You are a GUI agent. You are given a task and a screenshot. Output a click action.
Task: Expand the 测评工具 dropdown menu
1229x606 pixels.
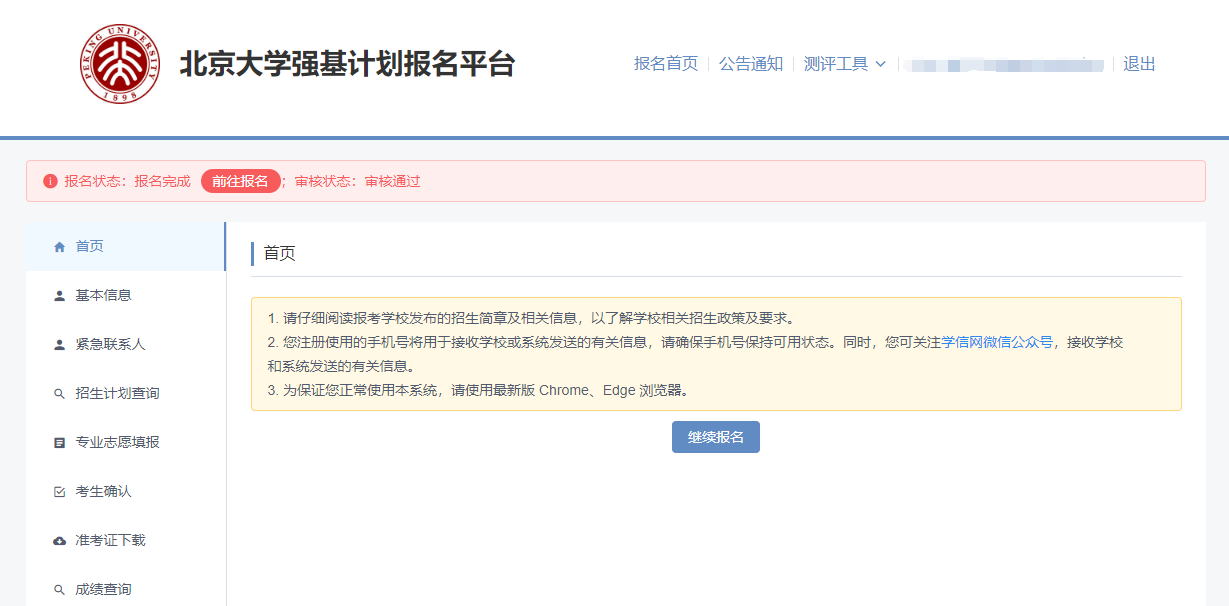(x=845, y=64)
